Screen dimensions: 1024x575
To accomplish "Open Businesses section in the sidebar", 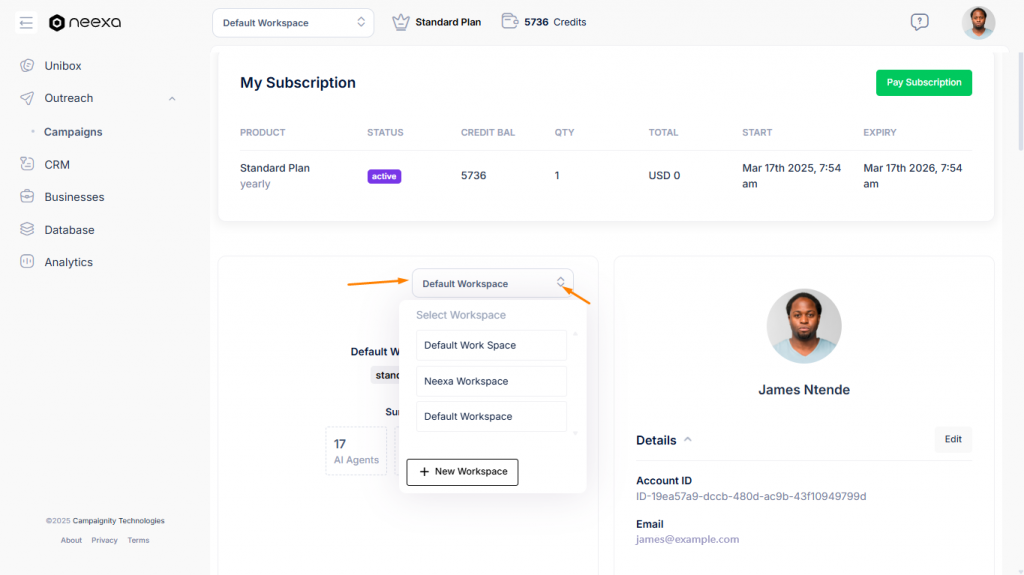I will [x=74, y=197].
